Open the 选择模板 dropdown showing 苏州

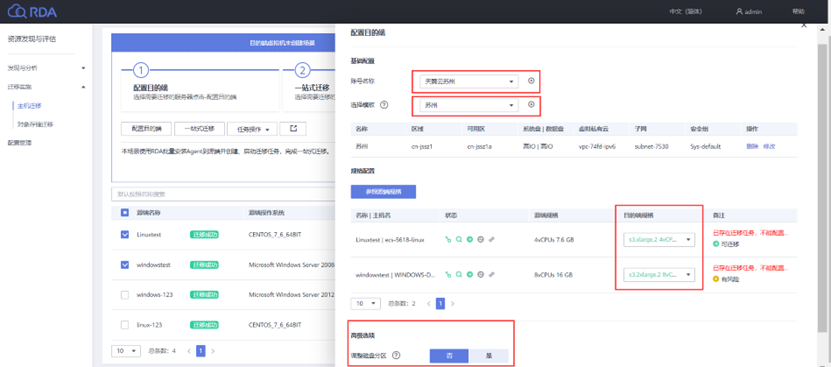tap(468, 105)
